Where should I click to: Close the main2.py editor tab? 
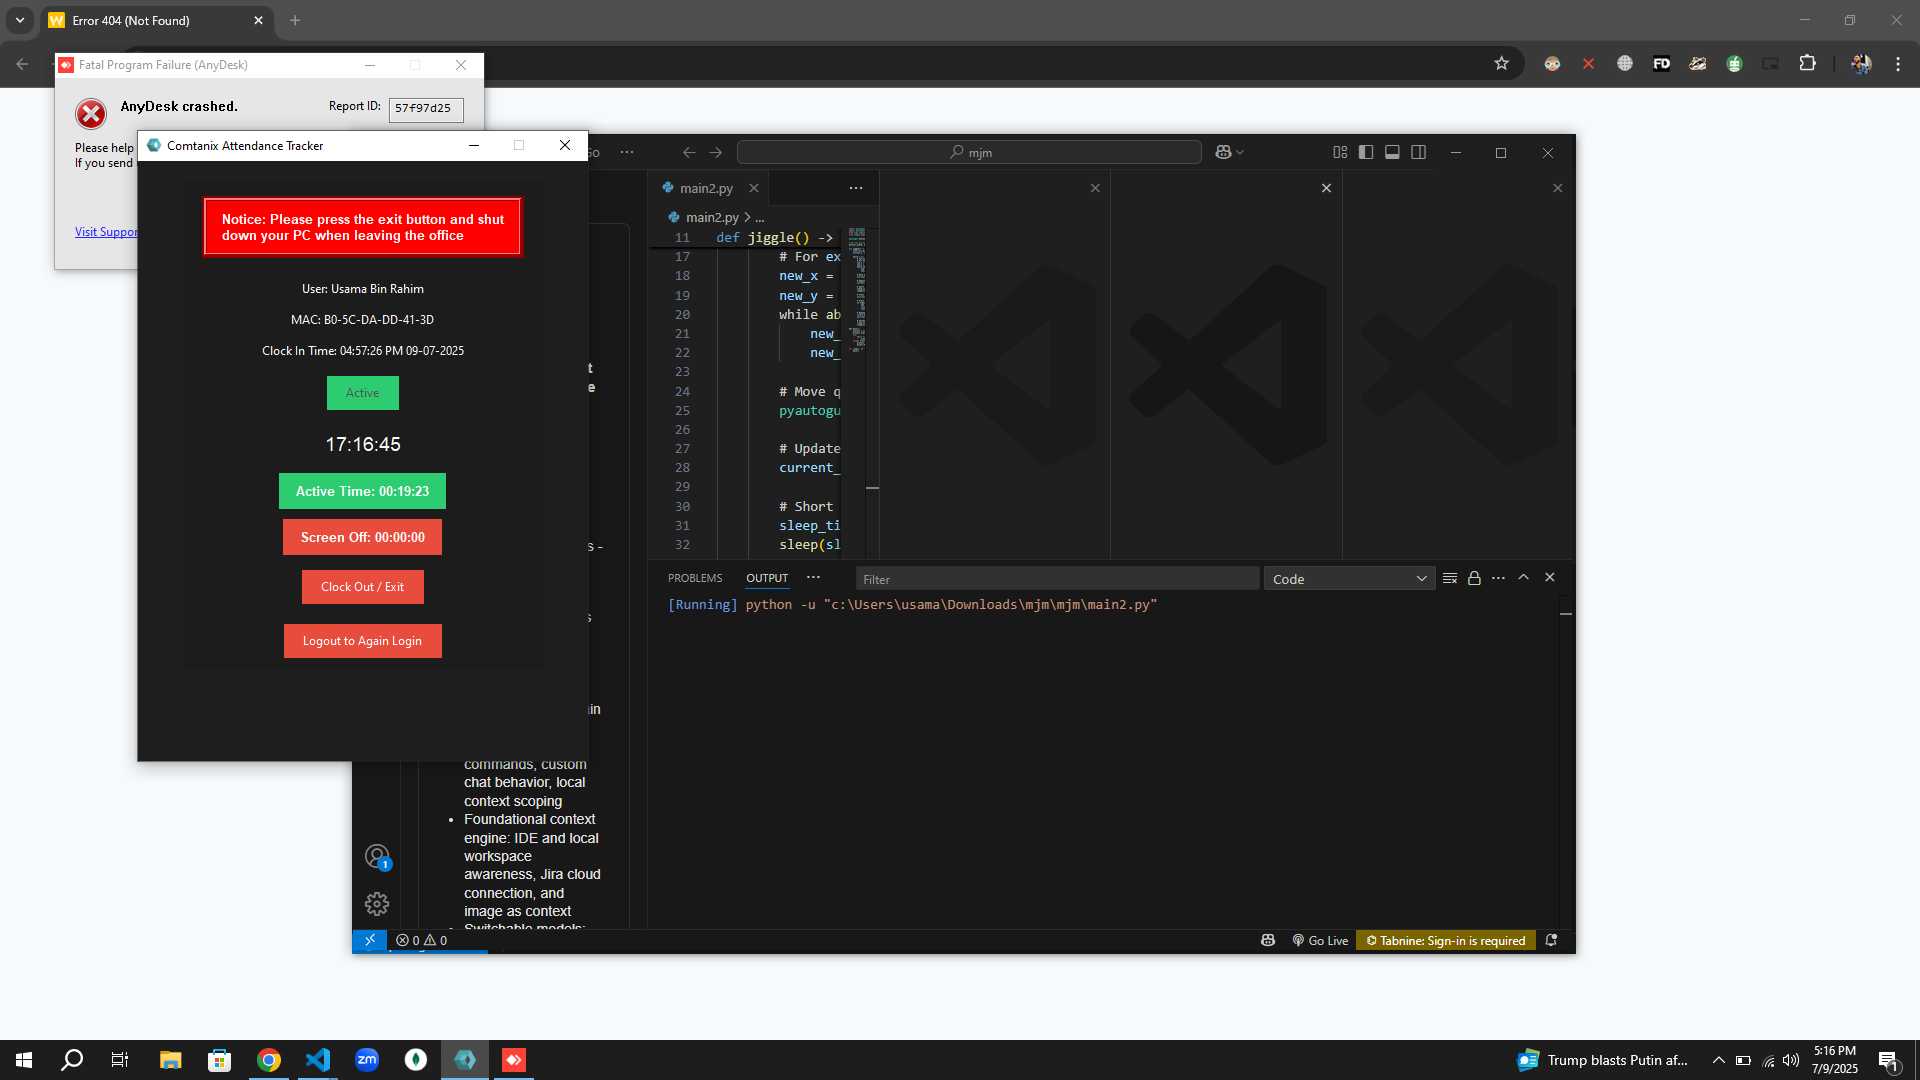754,188
